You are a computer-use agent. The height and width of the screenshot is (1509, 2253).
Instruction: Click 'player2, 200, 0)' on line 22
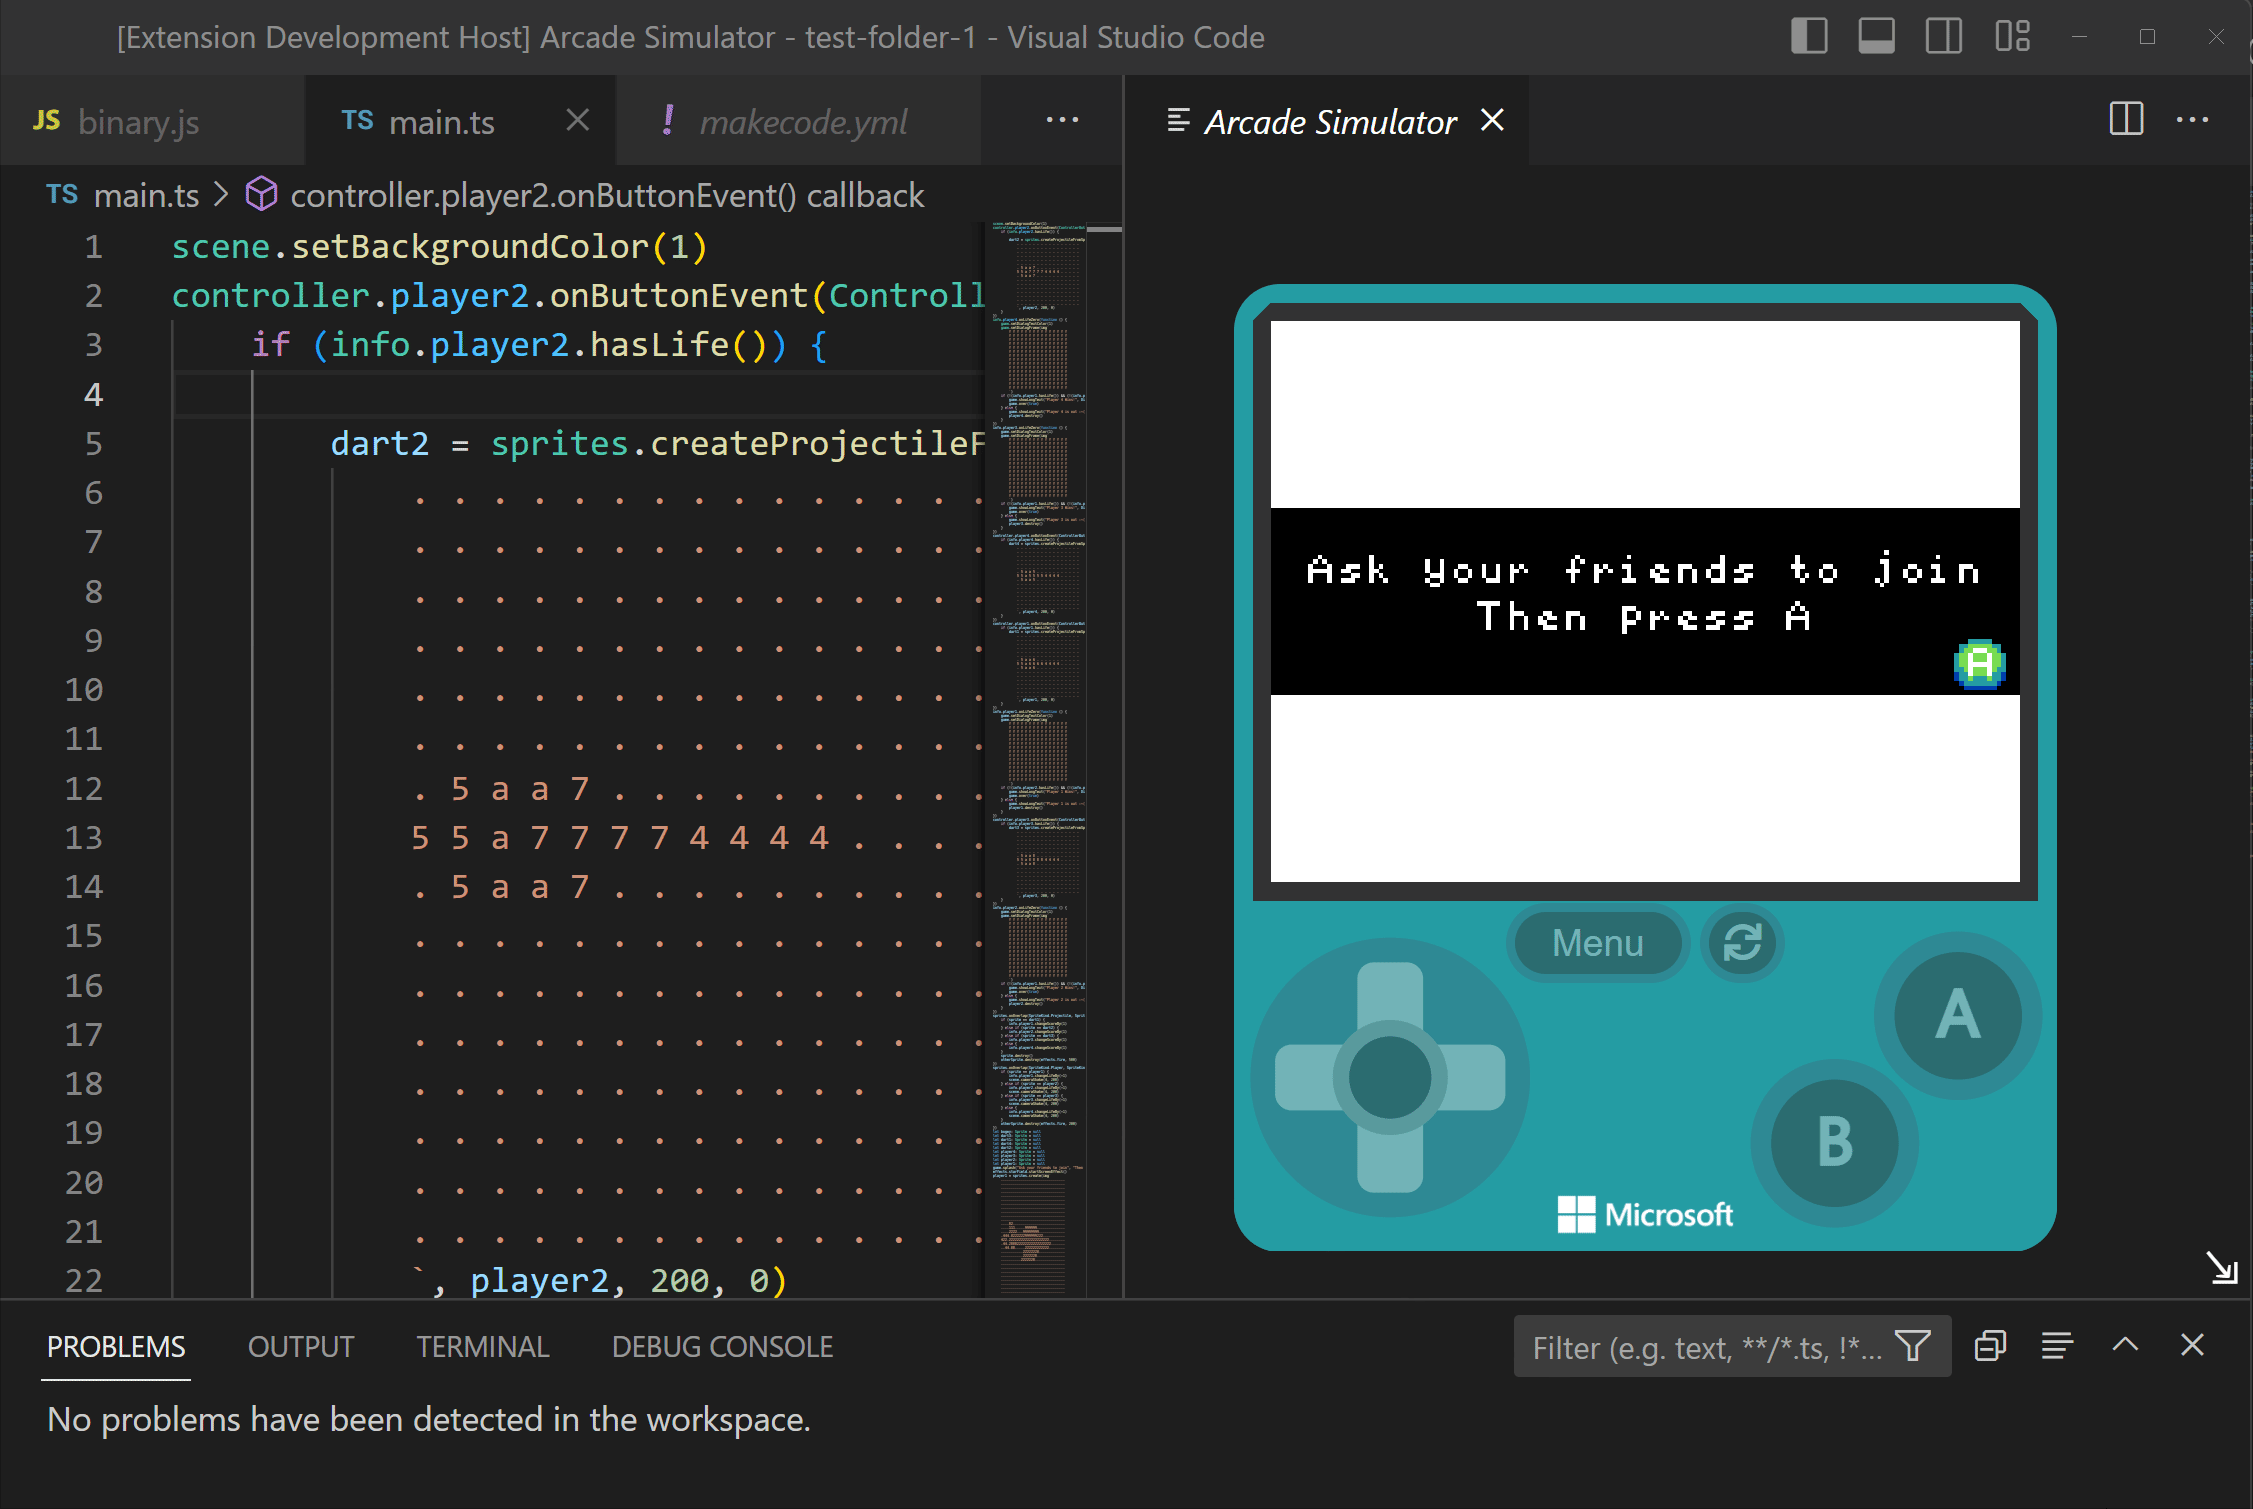pyautogui.click(x=629, y=1280)
